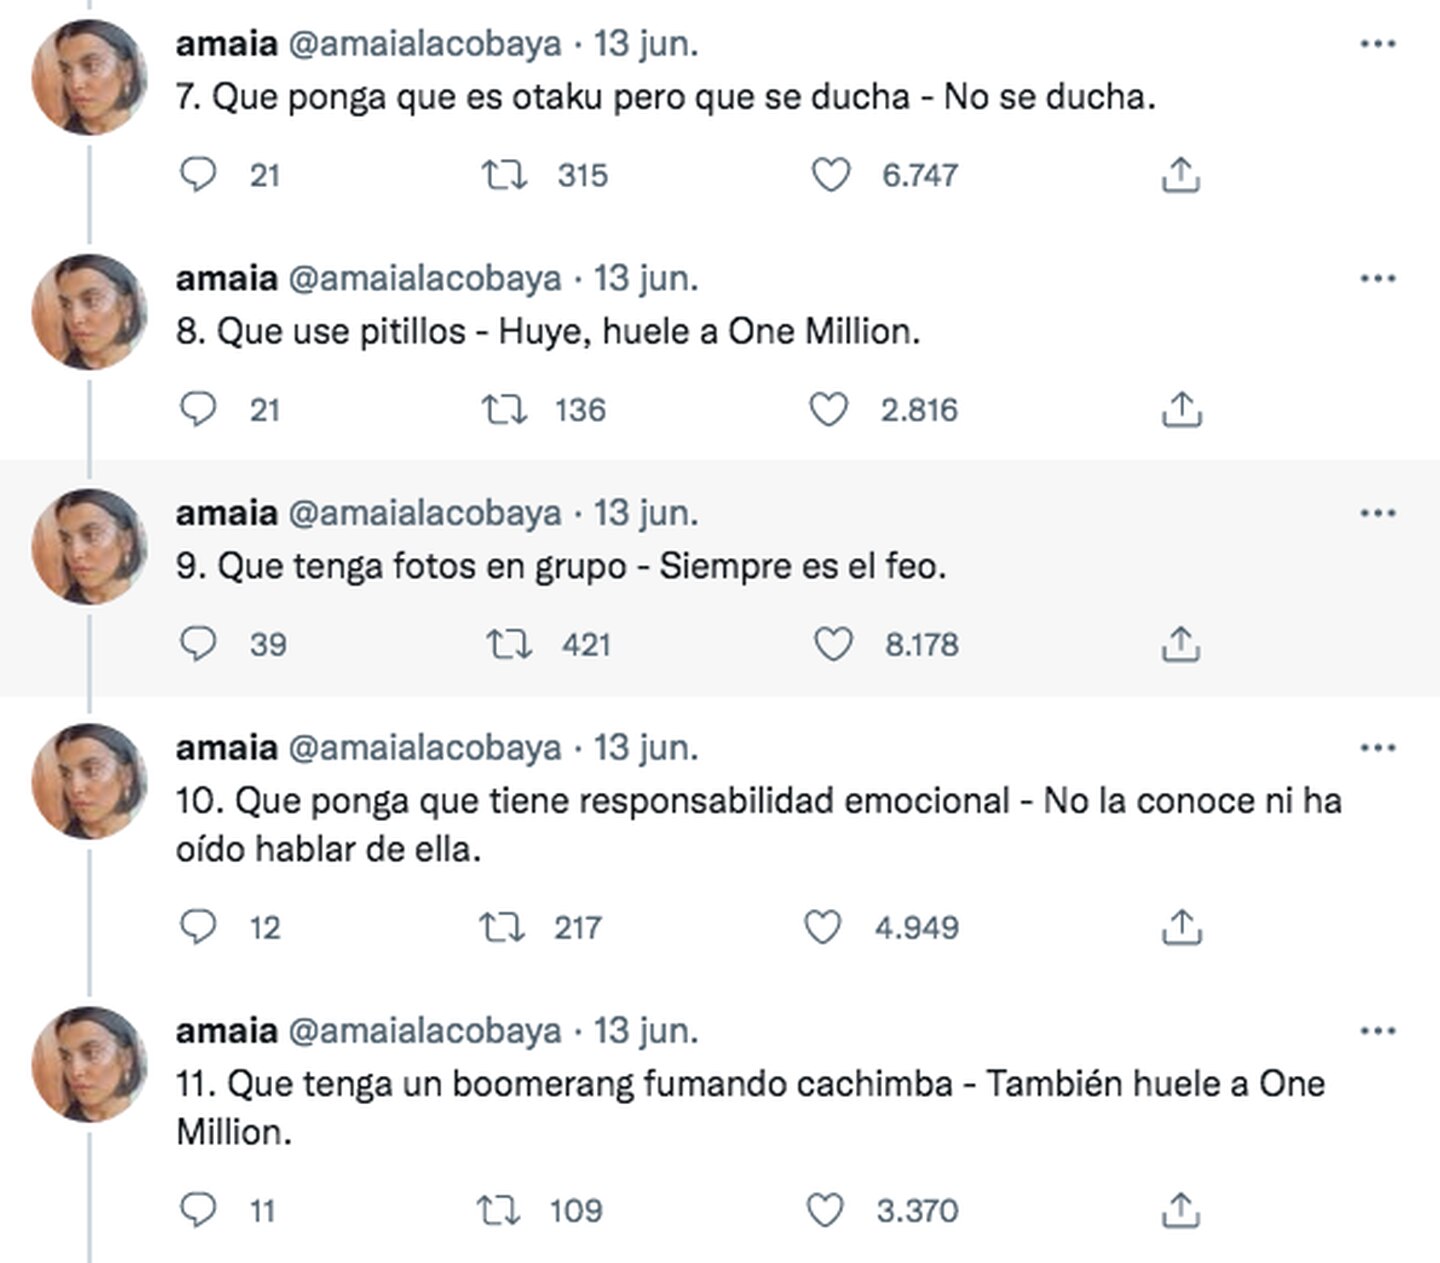The image size is (1440, 1263).
Task: Reply to tweet 11 about cachimba boomerang
Action: coord(198,1211)
